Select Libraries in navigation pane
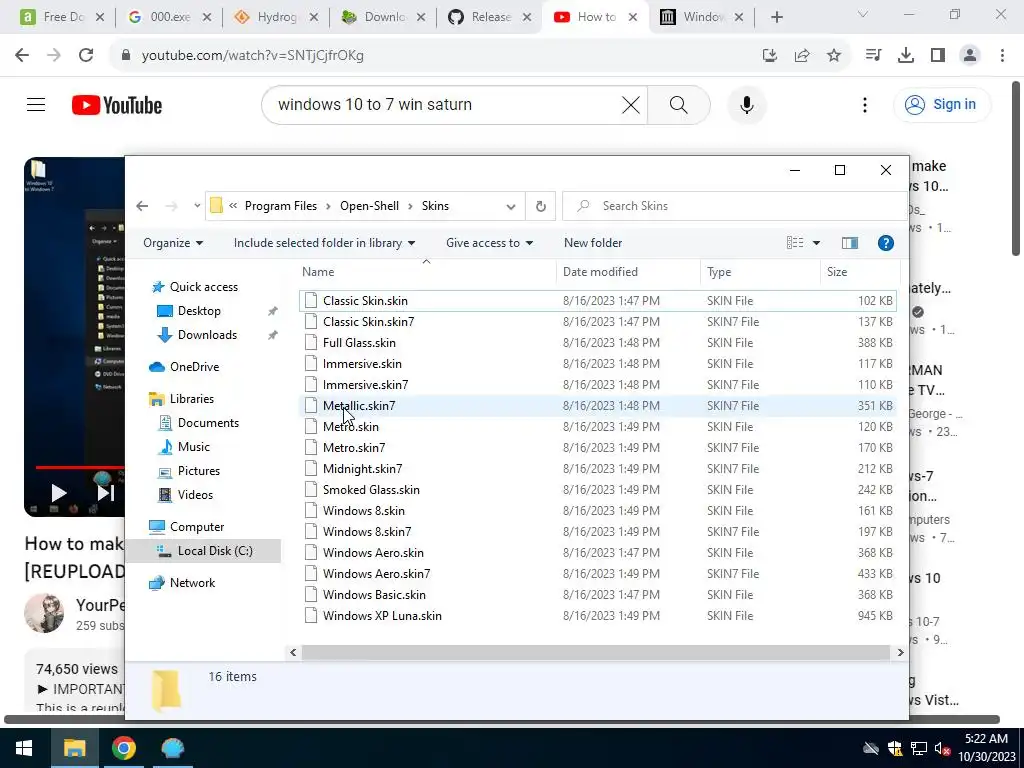Image resolution: width=1024 pixels, height=768 pixels. pos(191,399)
